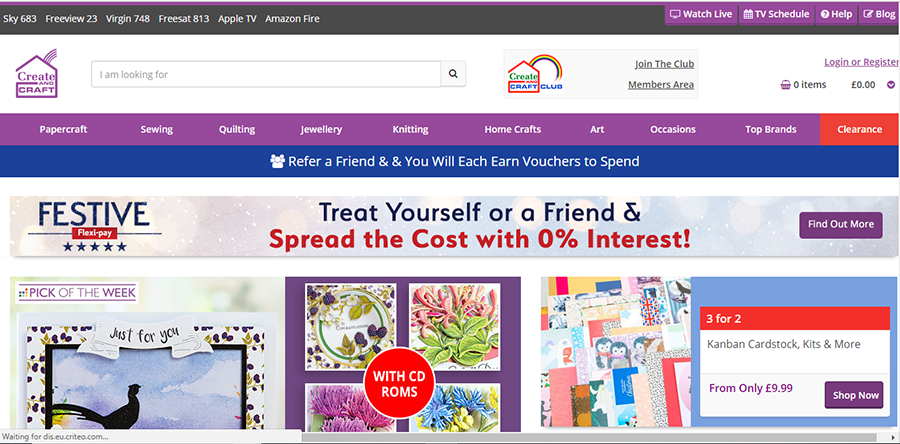Click the search magnifier icon button
Screen dimensions: 900x444
[x=453, y=74]
